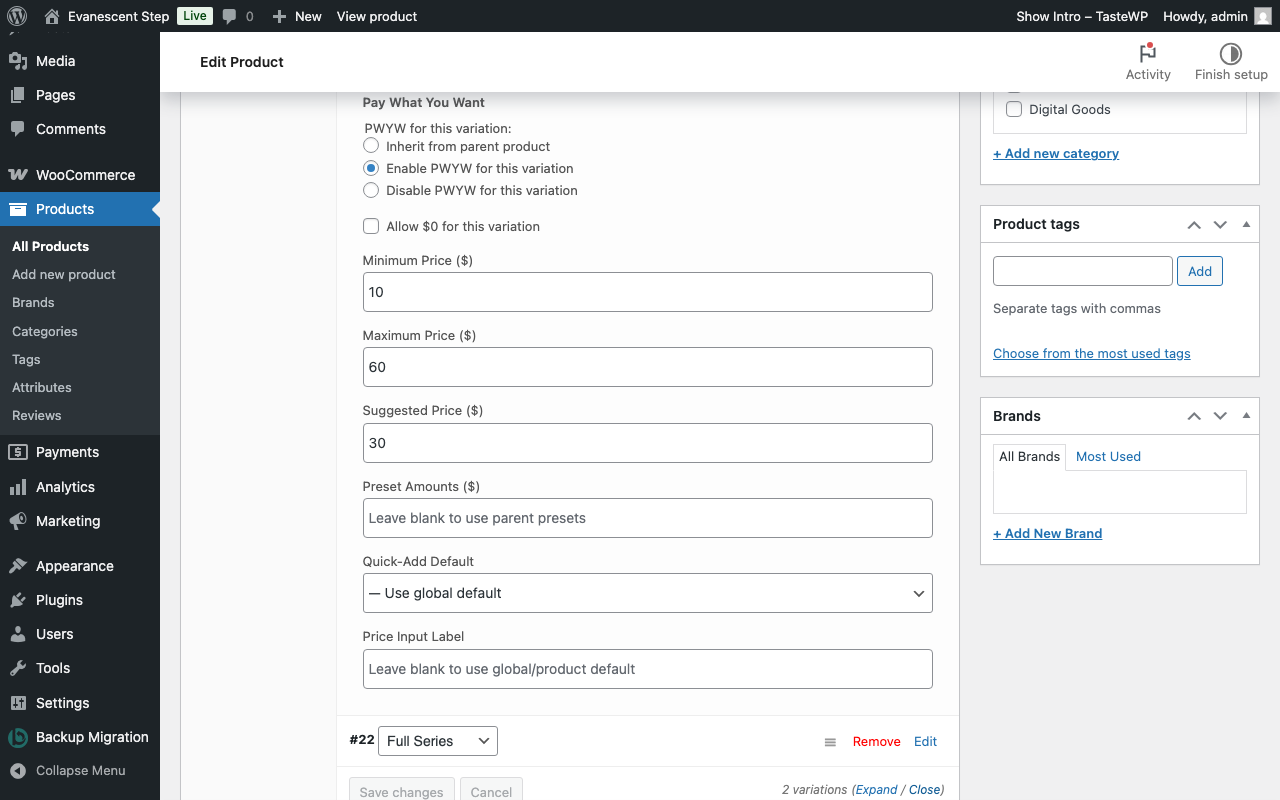This screenshot has height=800, width=1280.
Task: Click the Products archive icon
Action: [x=18, y=209]
